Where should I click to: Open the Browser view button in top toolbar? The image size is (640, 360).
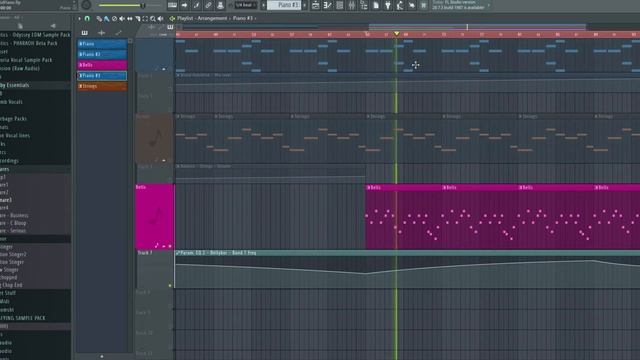tap(364, 5)
